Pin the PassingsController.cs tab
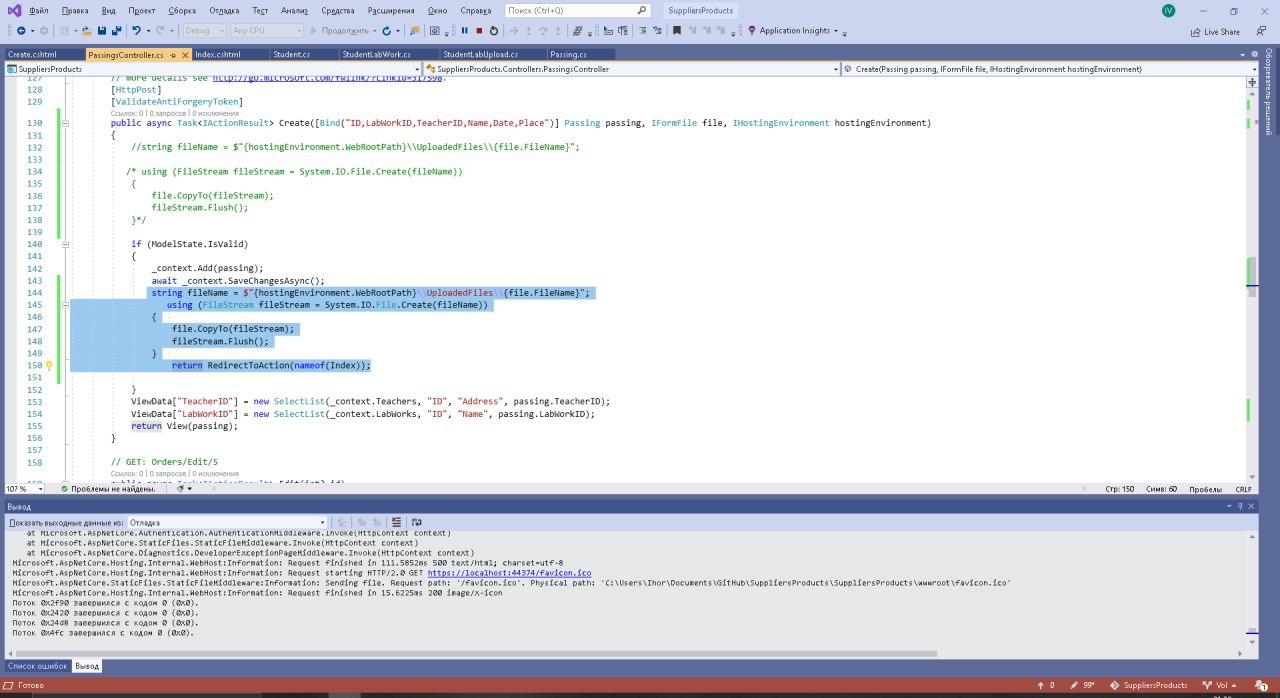This screenshot has height=698, width=1280. click(173, 55)
